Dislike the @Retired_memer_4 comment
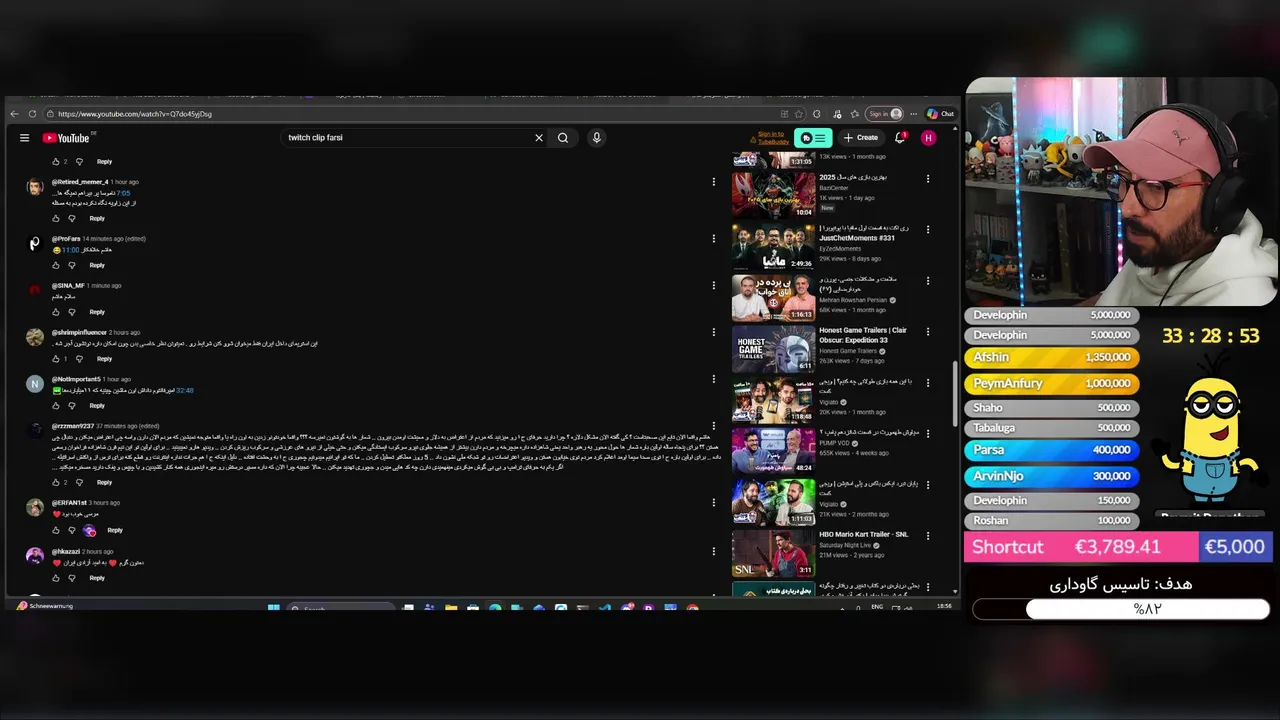The width and height of the screenshot is (1280, 720). click(72, 218)
